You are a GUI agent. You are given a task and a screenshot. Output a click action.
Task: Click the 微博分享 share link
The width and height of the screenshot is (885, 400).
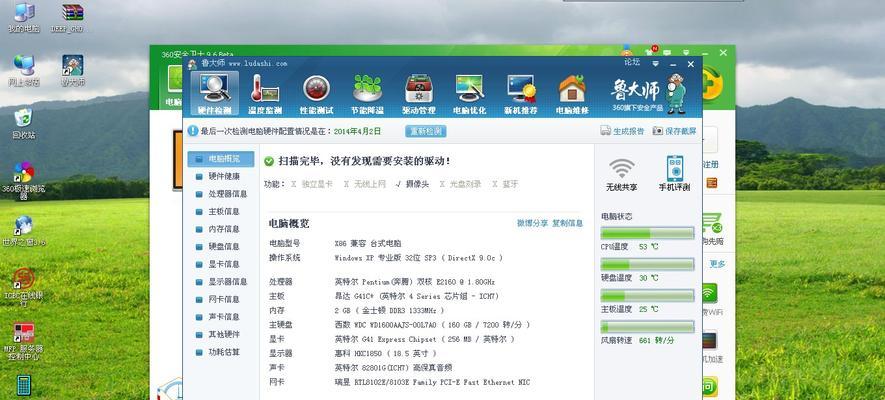click(532, 223)
